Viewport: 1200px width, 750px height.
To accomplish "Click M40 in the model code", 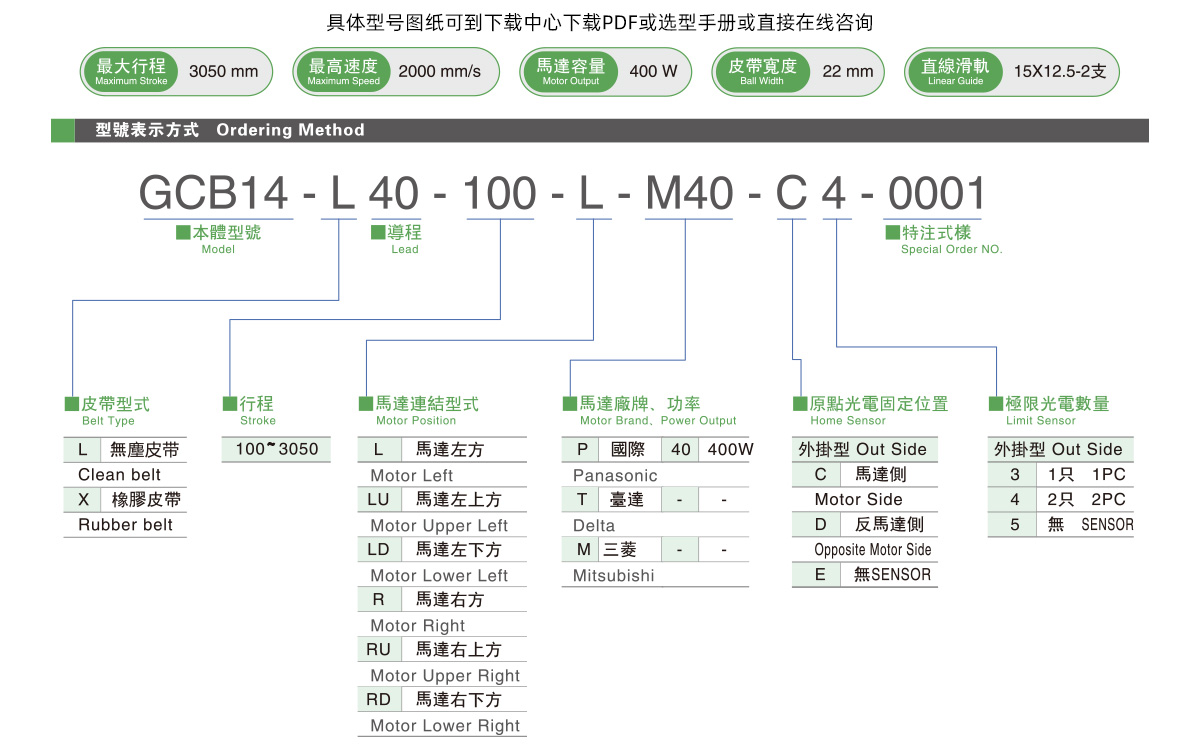I will tap(689, 193).
